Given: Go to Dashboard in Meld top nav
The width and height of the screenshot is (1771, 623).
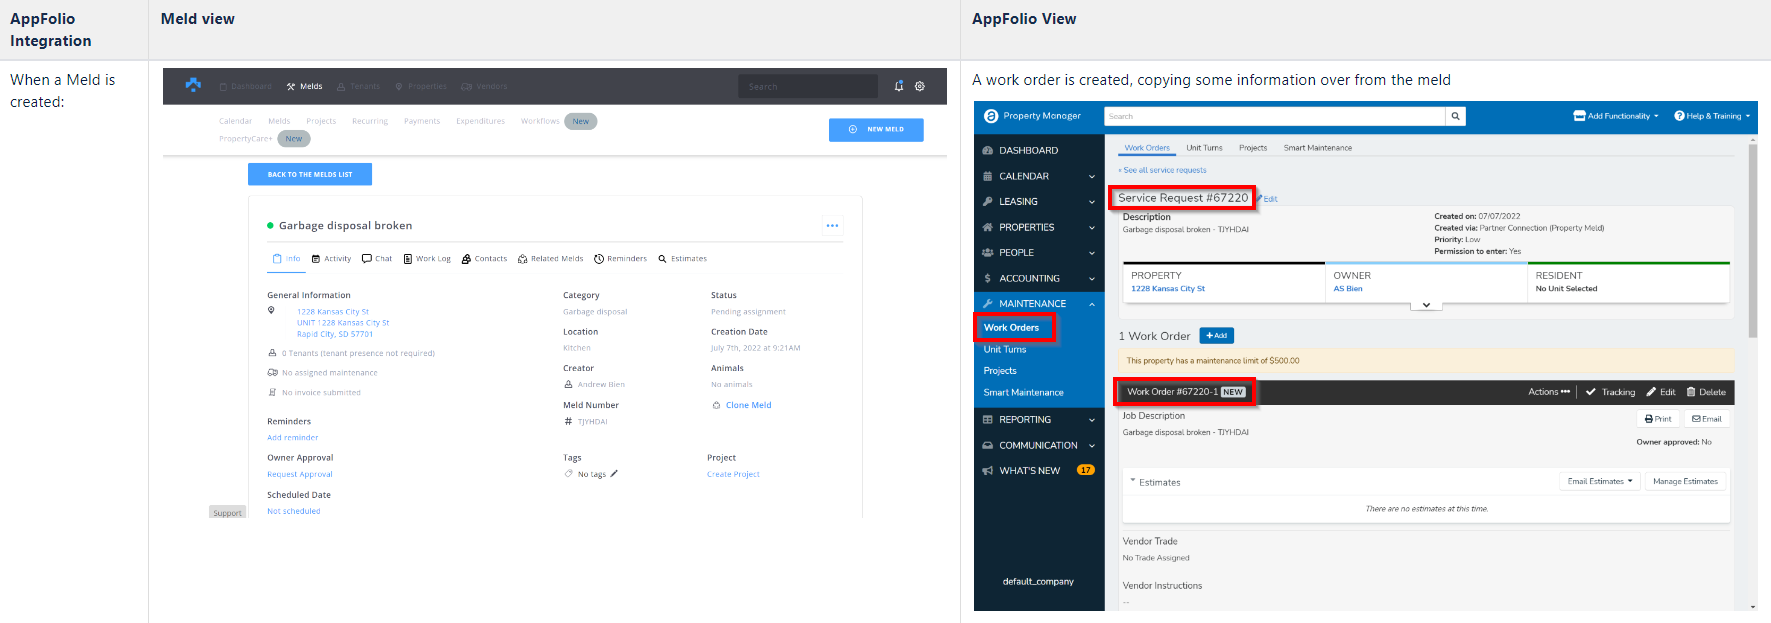Looking at the screenshot, I should point(245,86).
